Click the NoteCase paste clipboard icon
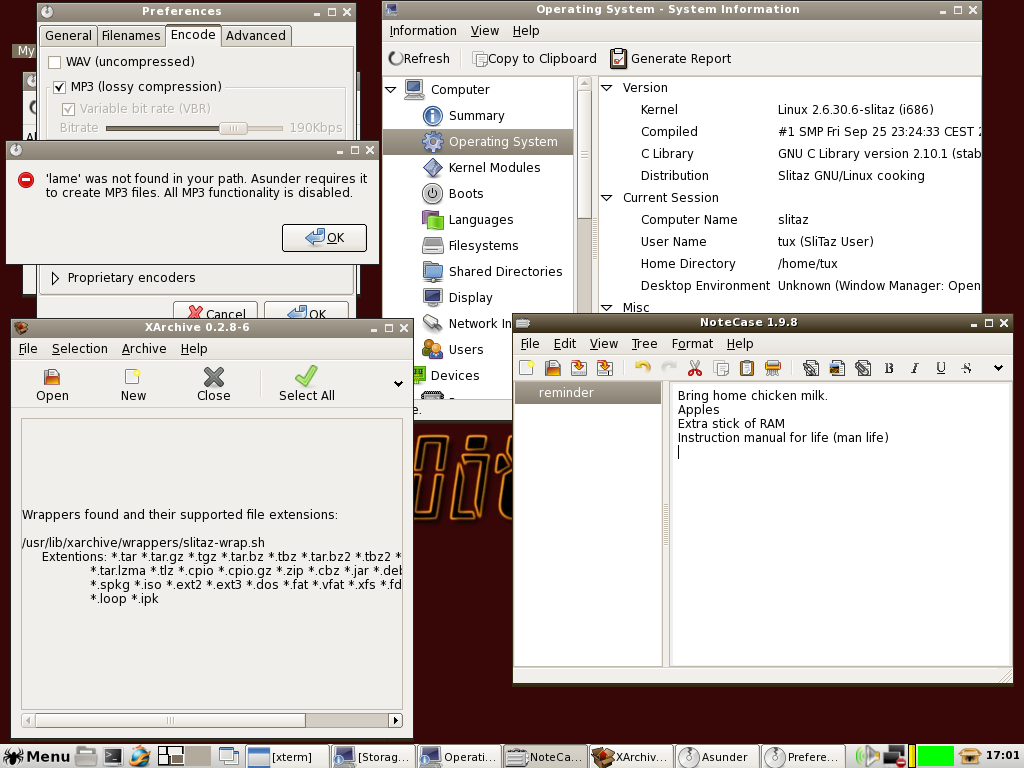Screen dimensions: 1024x768 pyautogui.click(x=746, y=368)
